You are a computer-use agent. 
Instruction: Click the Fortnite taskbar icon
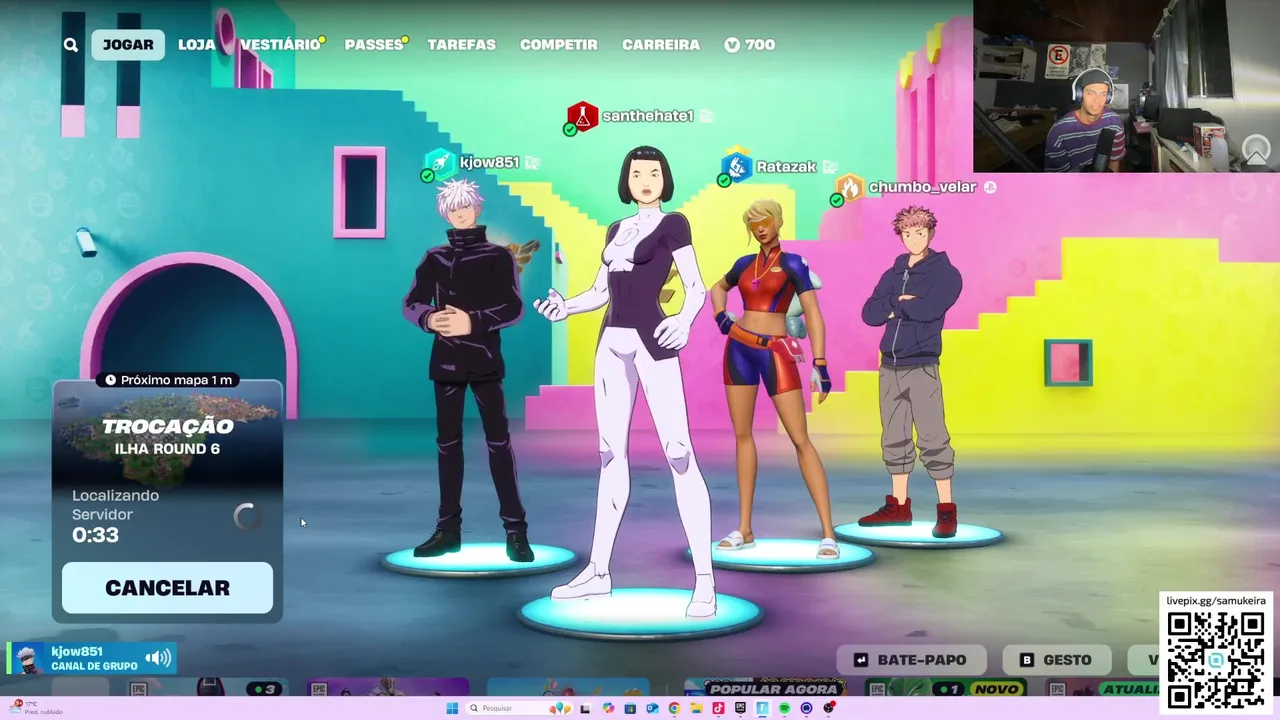click(x=762, y=708)
